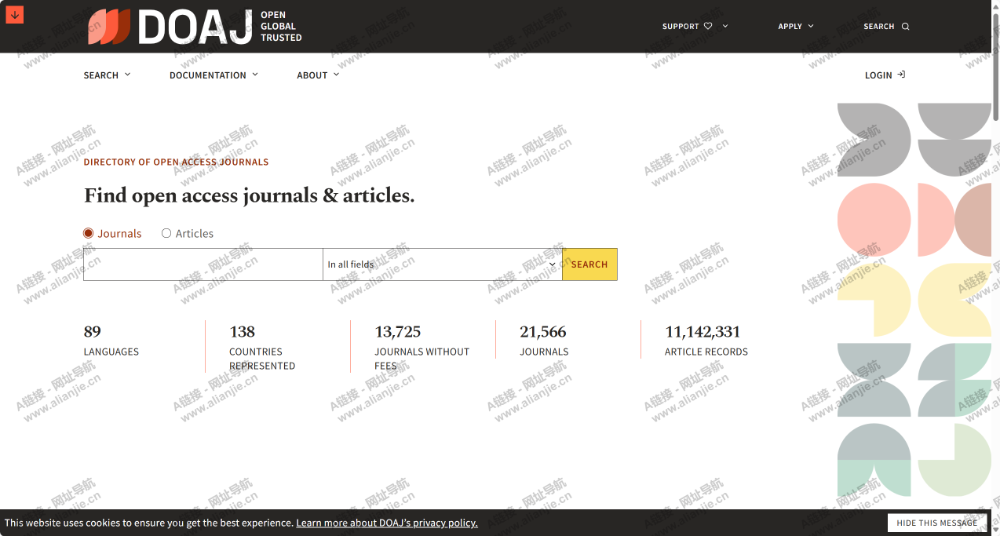The height and width of the screenshot is (536, 1000).
Task: Click into the journal search text field
Action: pos(203,264)
